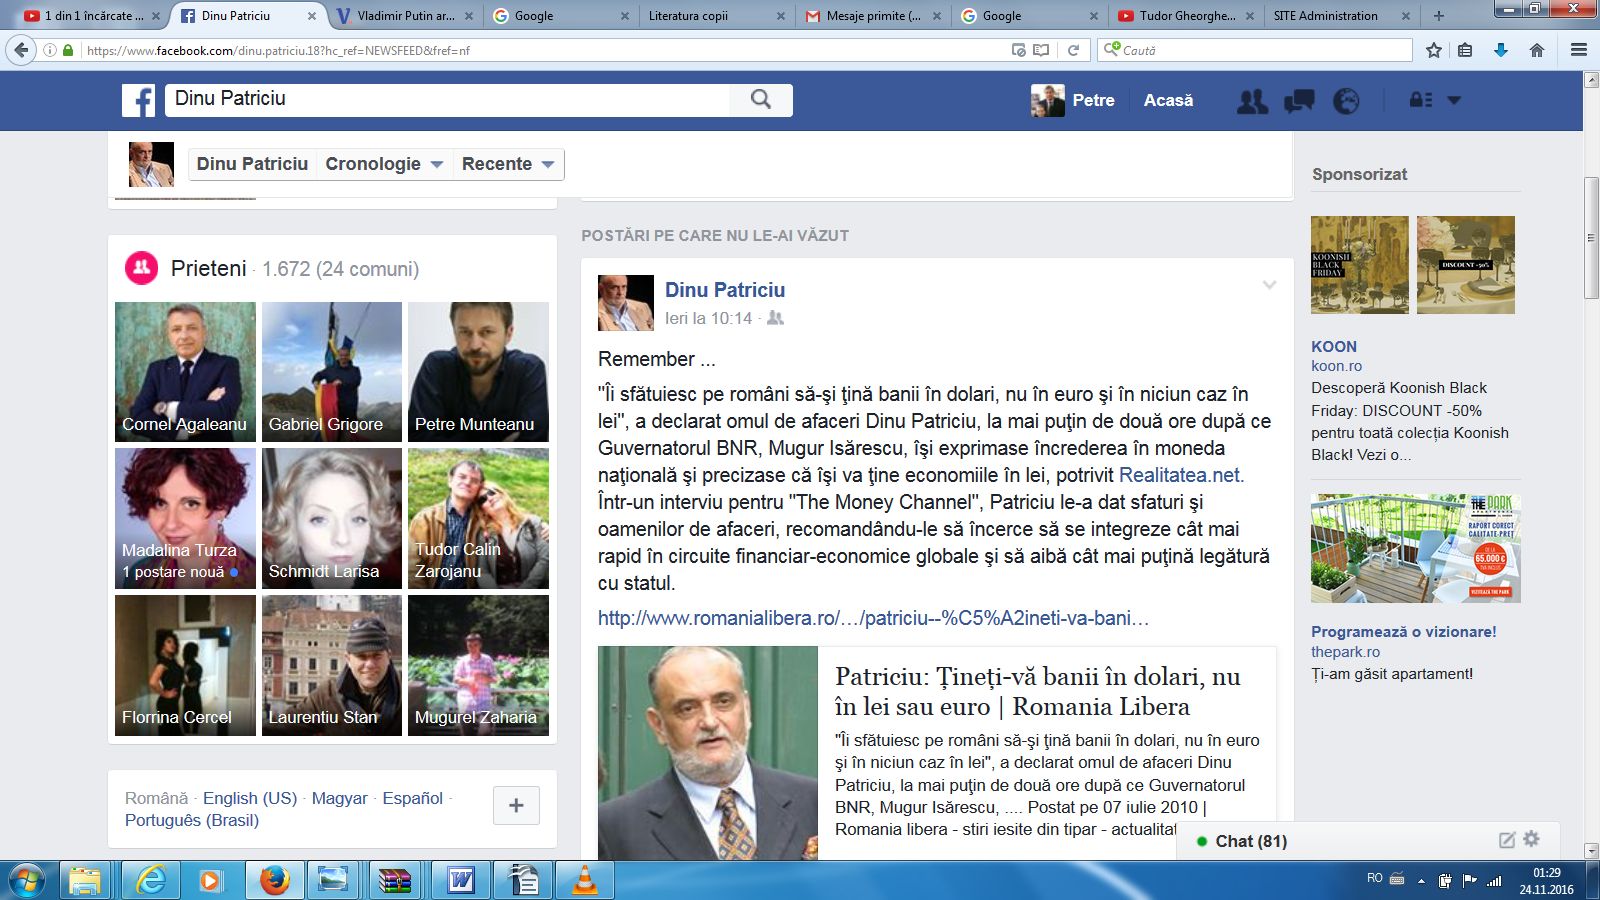Open Firefox hamburger menu
This screenshot has height=900, width=1600.
point(1579,50)
